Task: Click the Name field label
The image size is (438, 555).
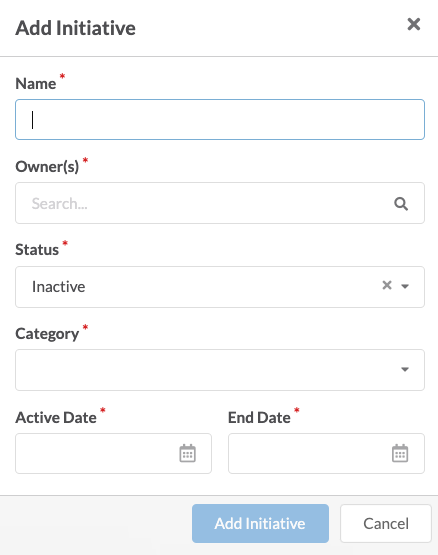Action: pyautogui.click(x=35, y=84)
